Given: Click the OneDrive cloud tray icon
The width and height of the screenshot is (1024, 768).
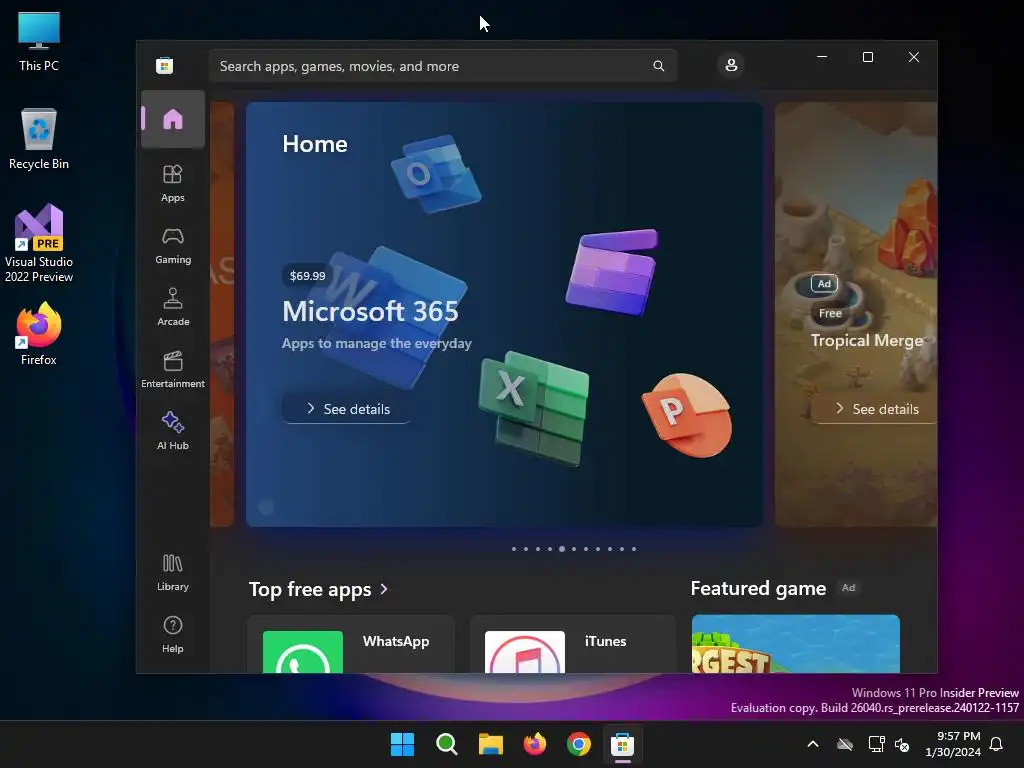Looking at the screenshot, I should point(845,744).
